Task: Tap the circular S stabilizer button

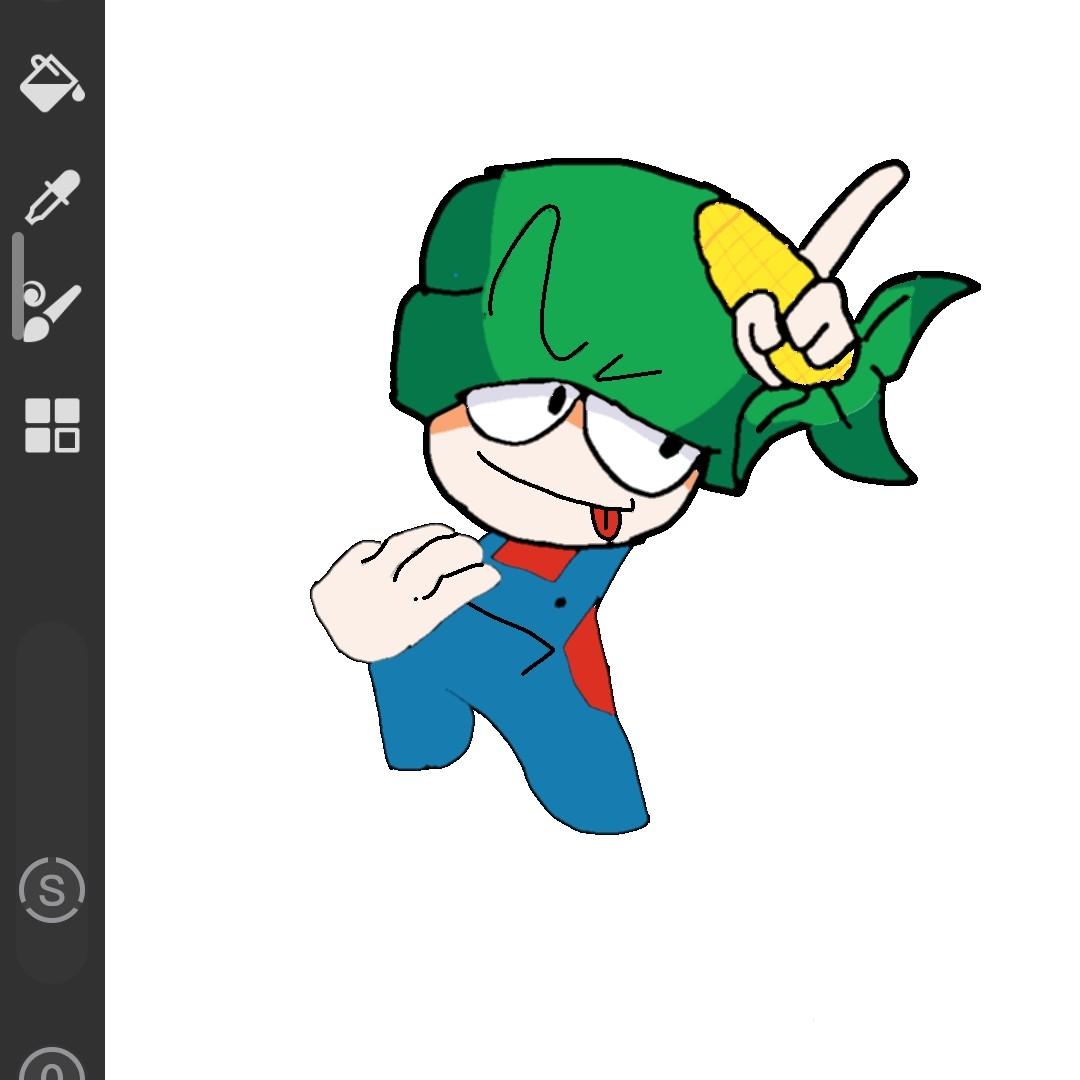Action: click(x=52, y=890)
